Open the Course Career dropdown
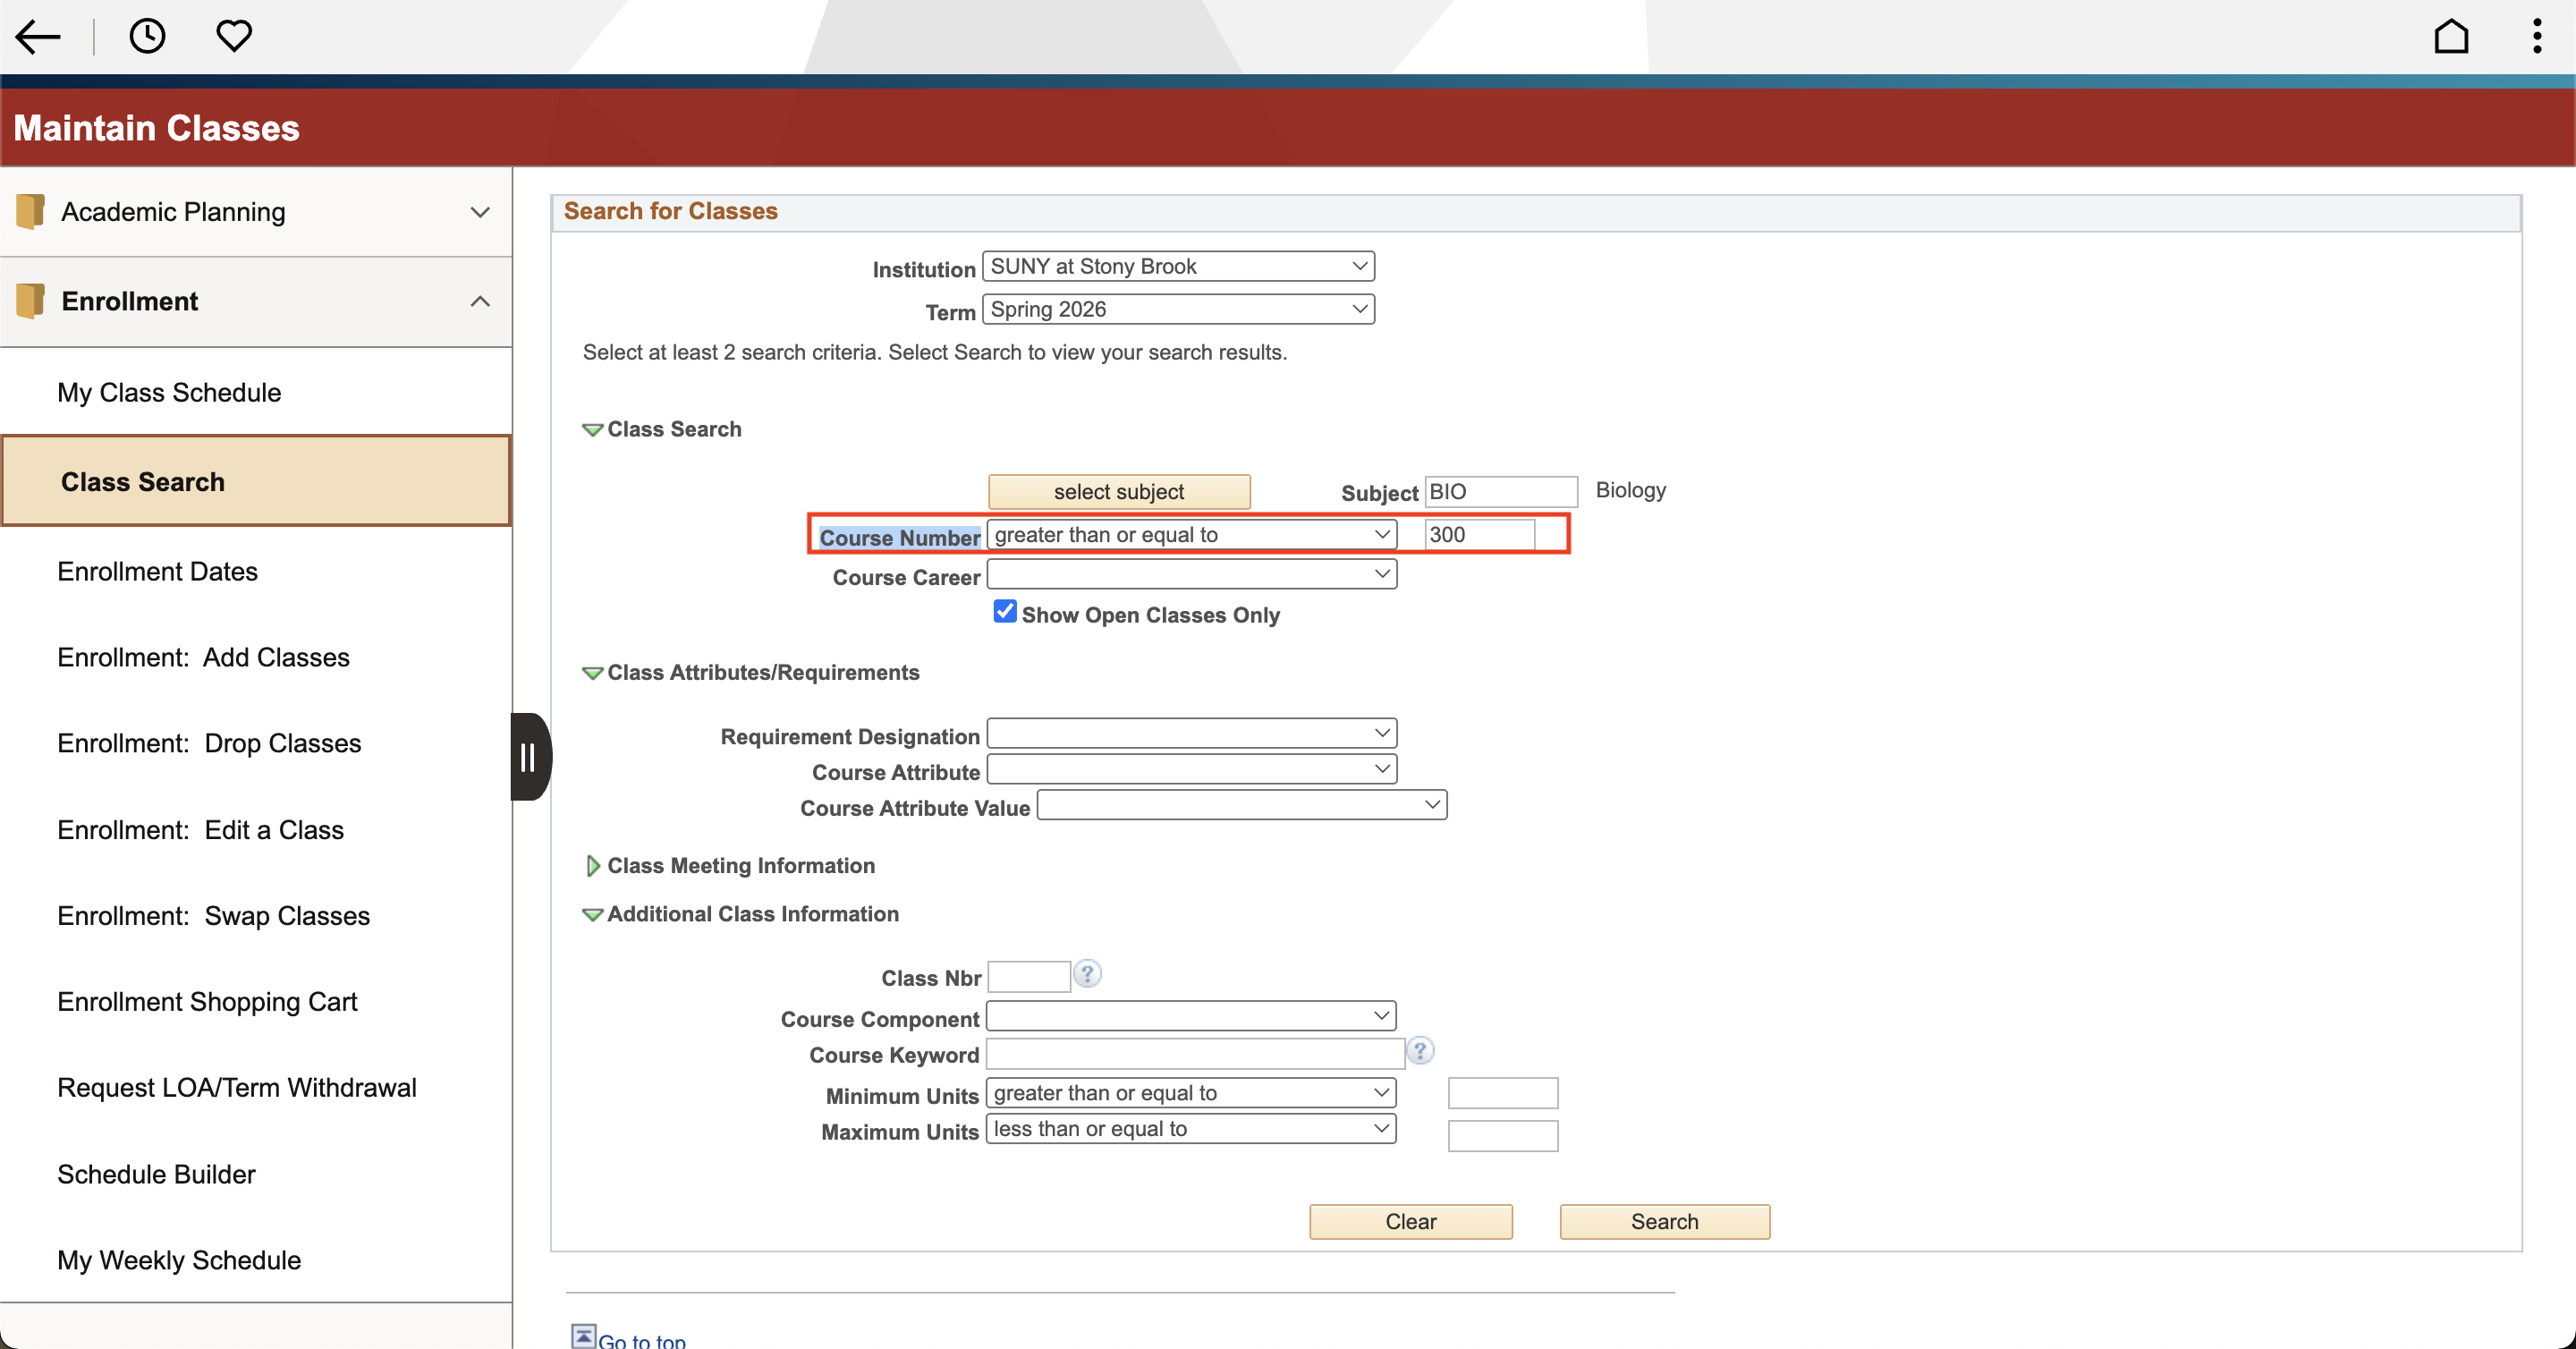Screen dimensions: 2576x1349 1191,574
